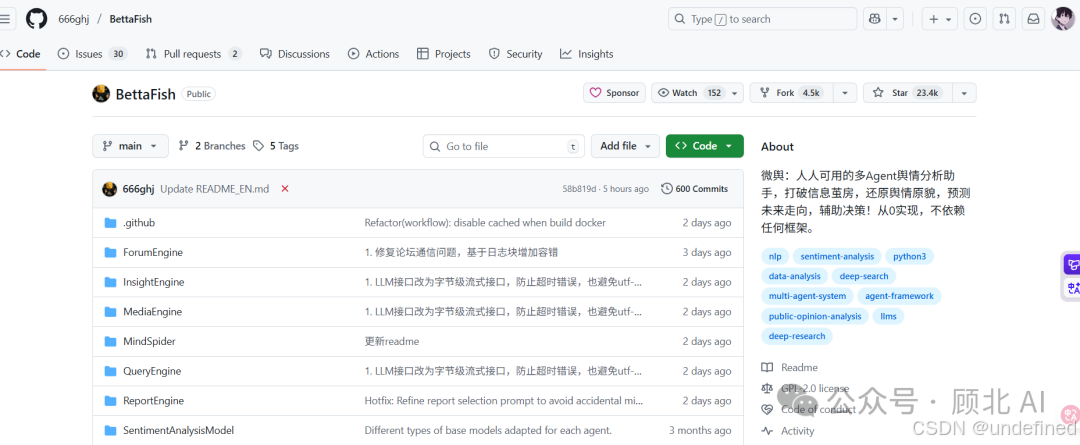This screenshot has width=1080, height=445.
Task: Open the create new plus menu
Action: (939, 19)
